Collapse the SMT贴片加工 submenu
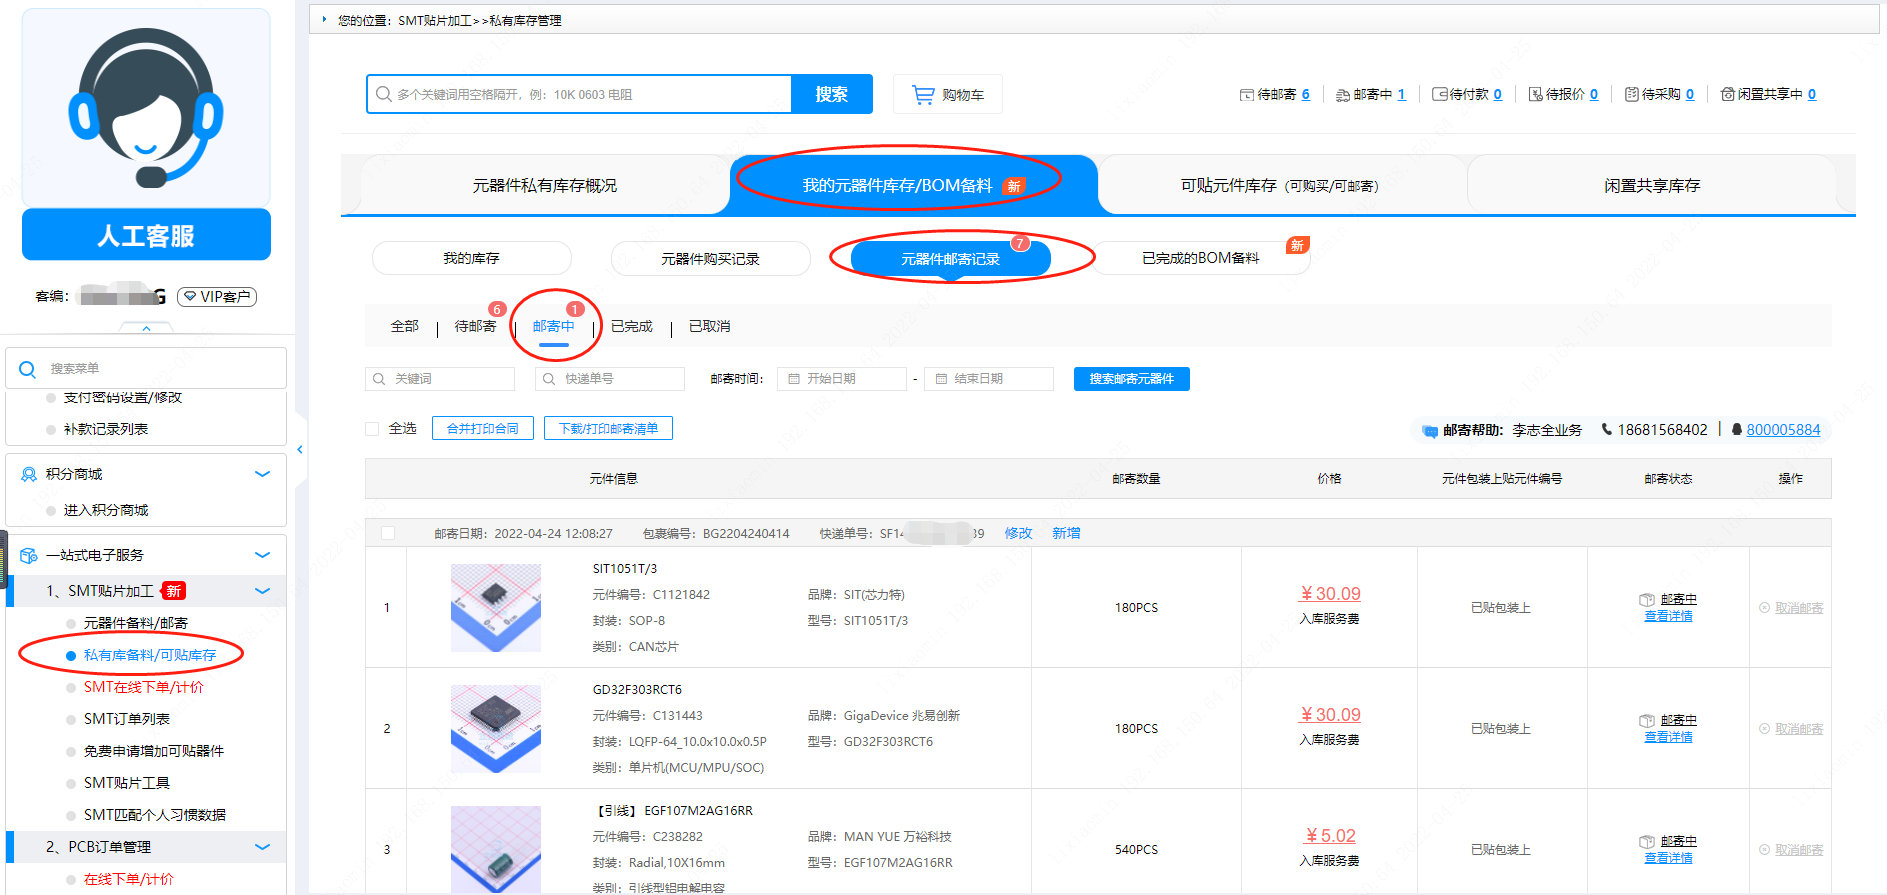The height and width of the screenshot is (895, 1887). click(x=263, y=591)
